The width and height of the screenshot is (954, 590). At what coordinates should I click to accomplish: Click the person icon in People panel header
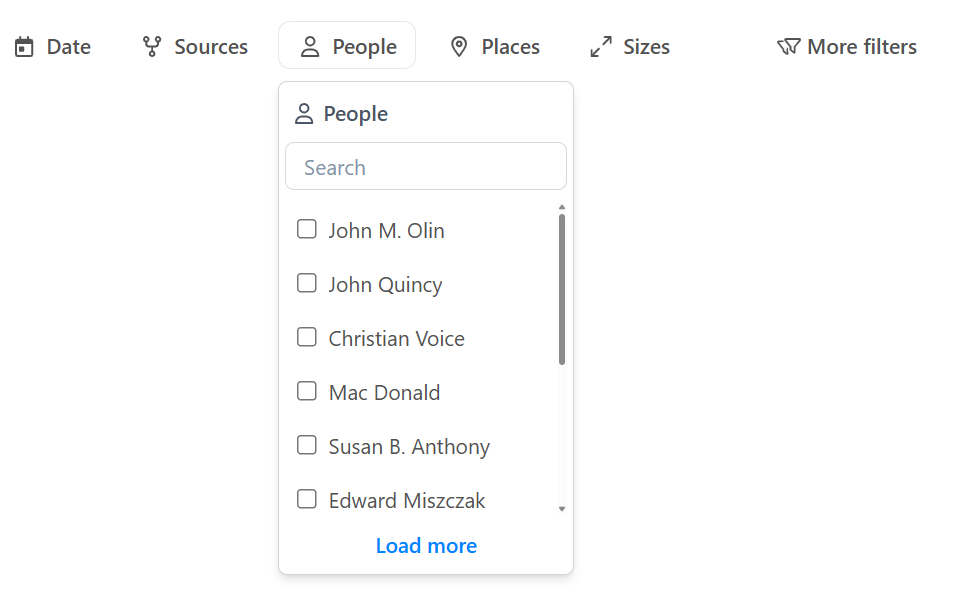pyautogui.click(x=304, y=114)
